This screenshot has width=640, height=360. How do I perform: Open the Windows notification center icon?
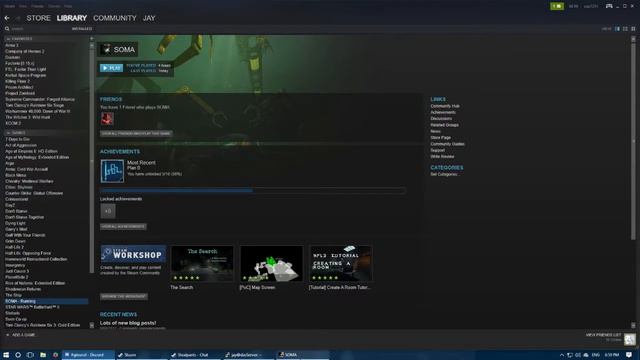[x=629, y=355]
